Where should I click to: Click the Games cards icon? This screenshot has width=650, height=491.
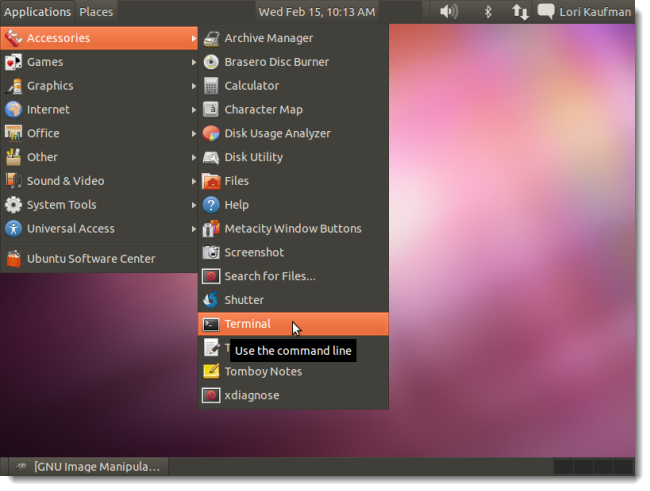pos(14,62)
